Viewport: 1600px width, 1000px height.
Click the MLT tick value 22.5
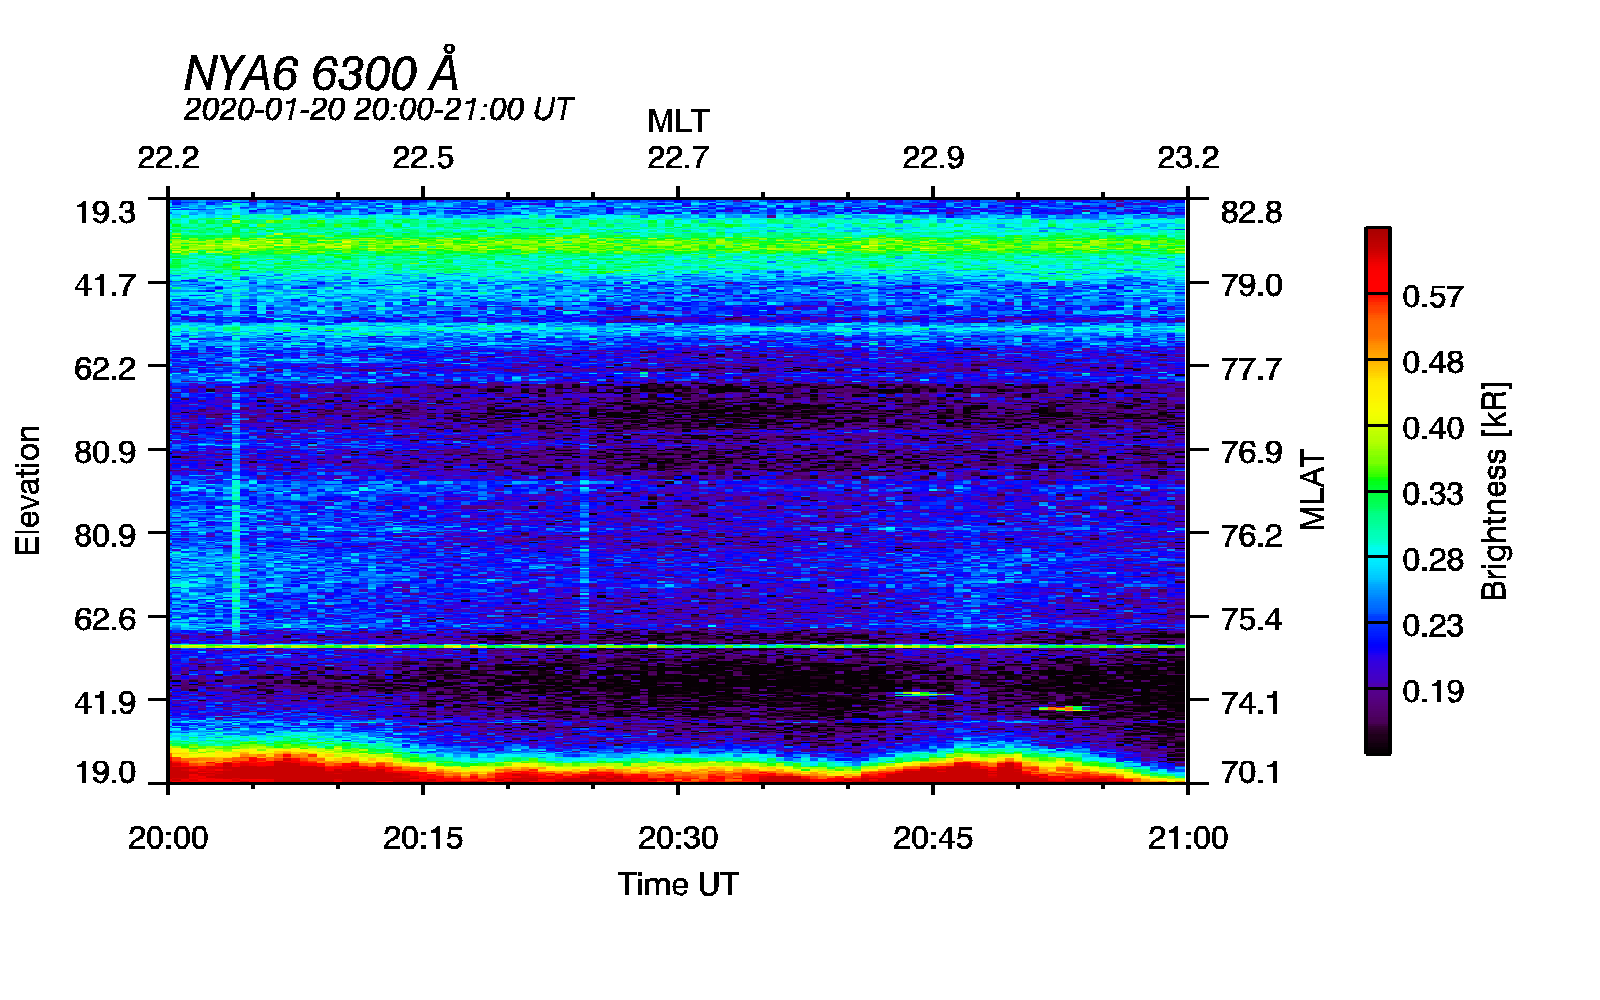423,158
